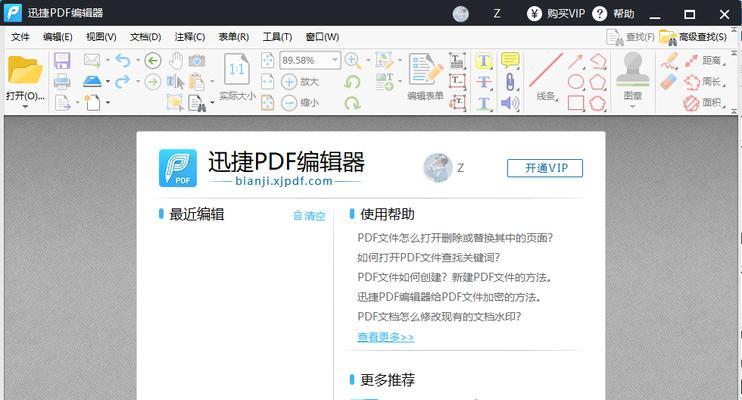Go to the previous view with the green left arrow
The height and width of the screenshot is (400, 742).
coord(153,60)
